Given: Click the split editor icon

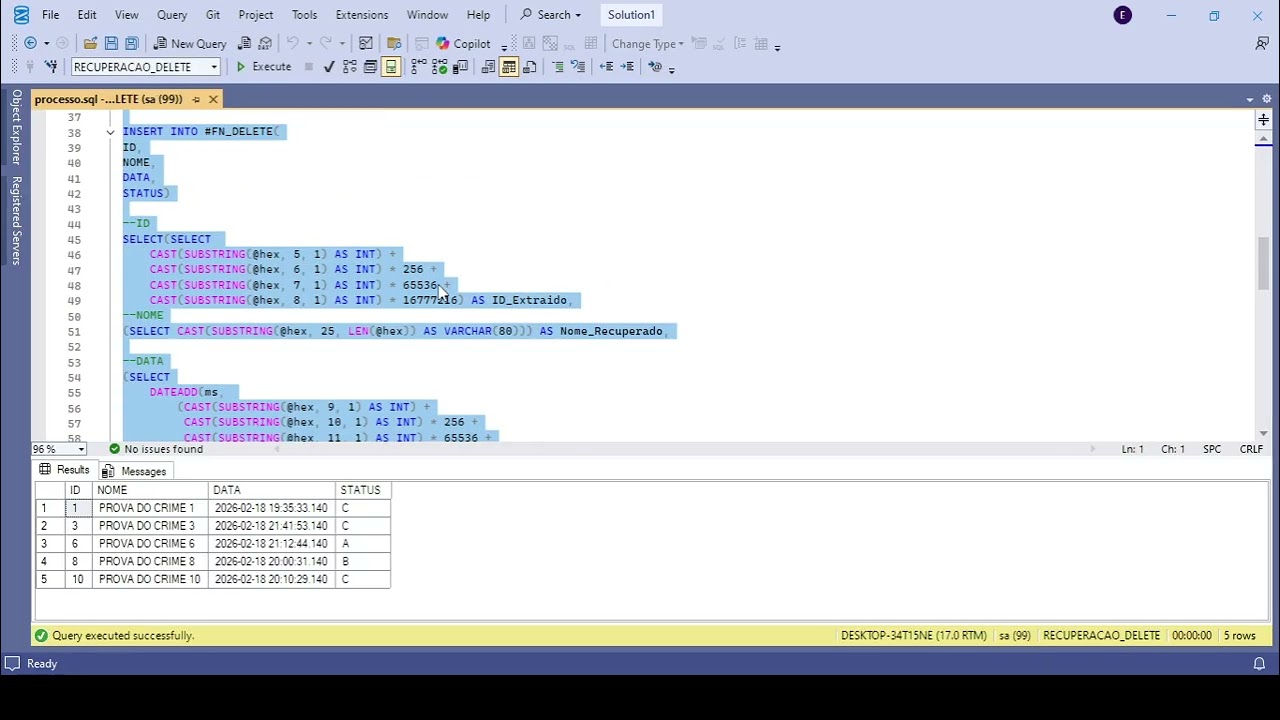Looking at the screenshot, I should point(1263,119).
